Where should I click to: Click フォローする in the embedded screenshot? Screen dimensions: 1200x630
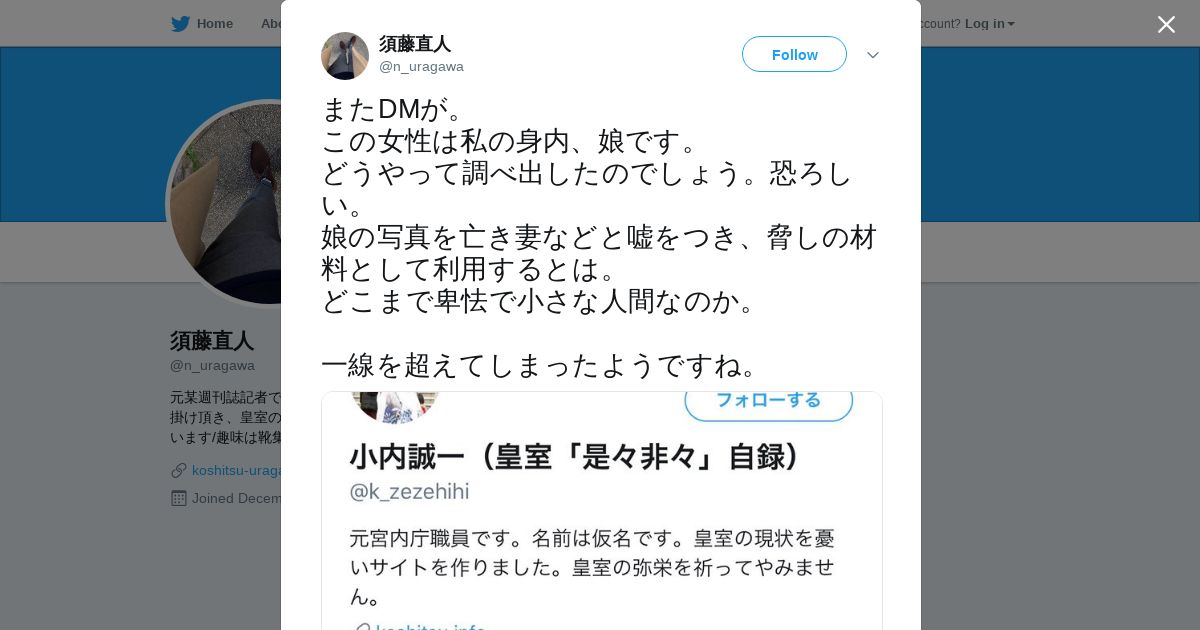(x=768, y=401)
